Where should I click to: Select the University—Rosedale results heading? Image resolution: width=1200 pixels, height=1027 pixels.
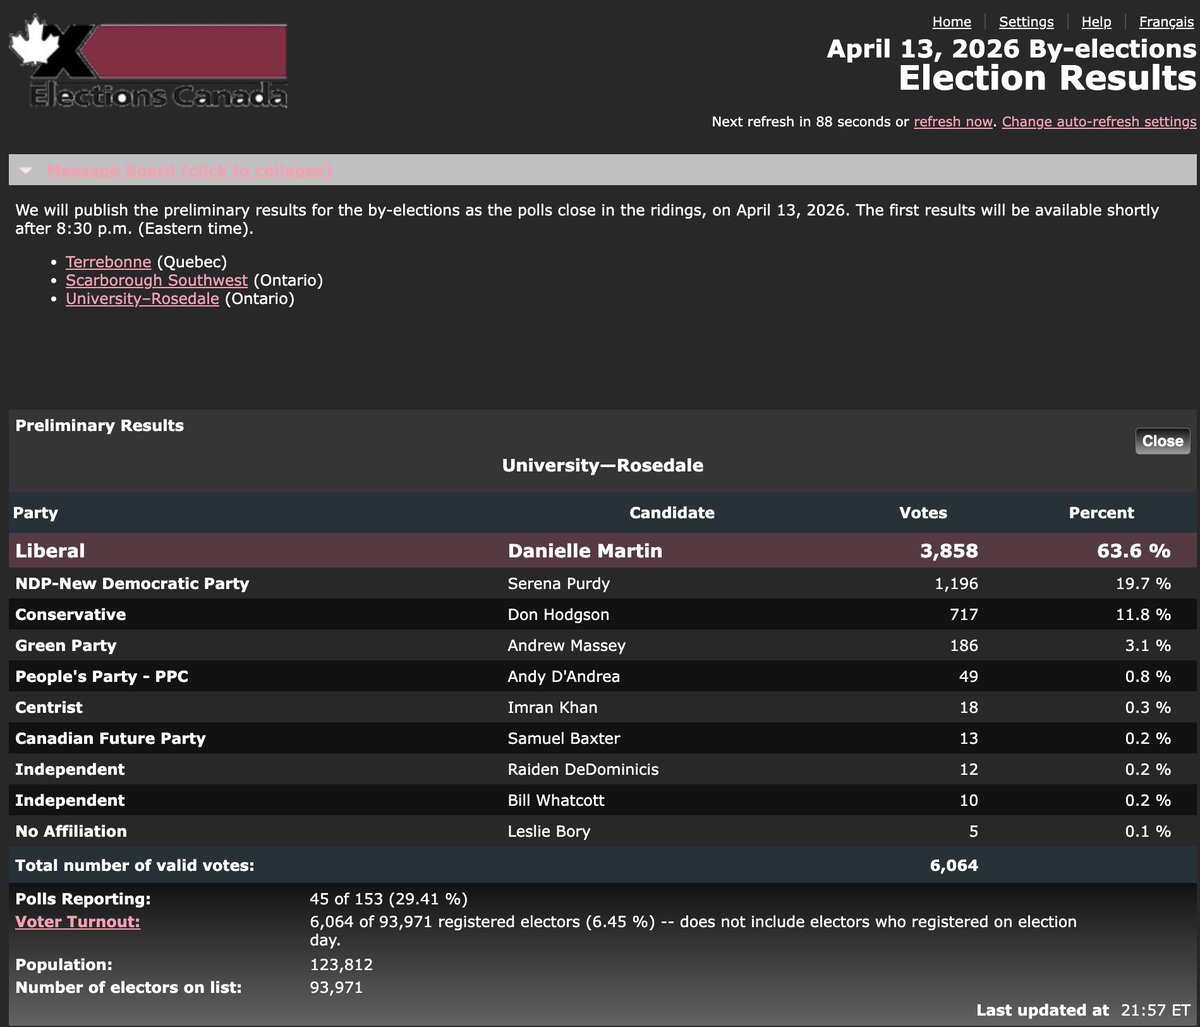pos(602,466)
